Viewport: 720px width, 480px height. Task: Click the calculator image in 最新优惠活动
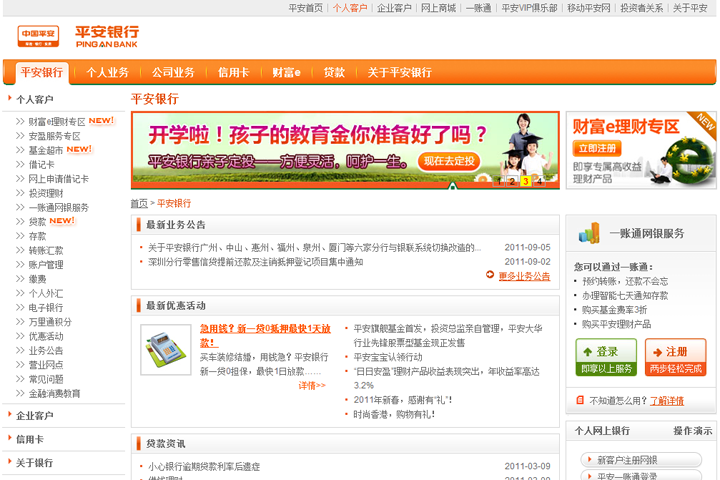(x=165, y=350)
